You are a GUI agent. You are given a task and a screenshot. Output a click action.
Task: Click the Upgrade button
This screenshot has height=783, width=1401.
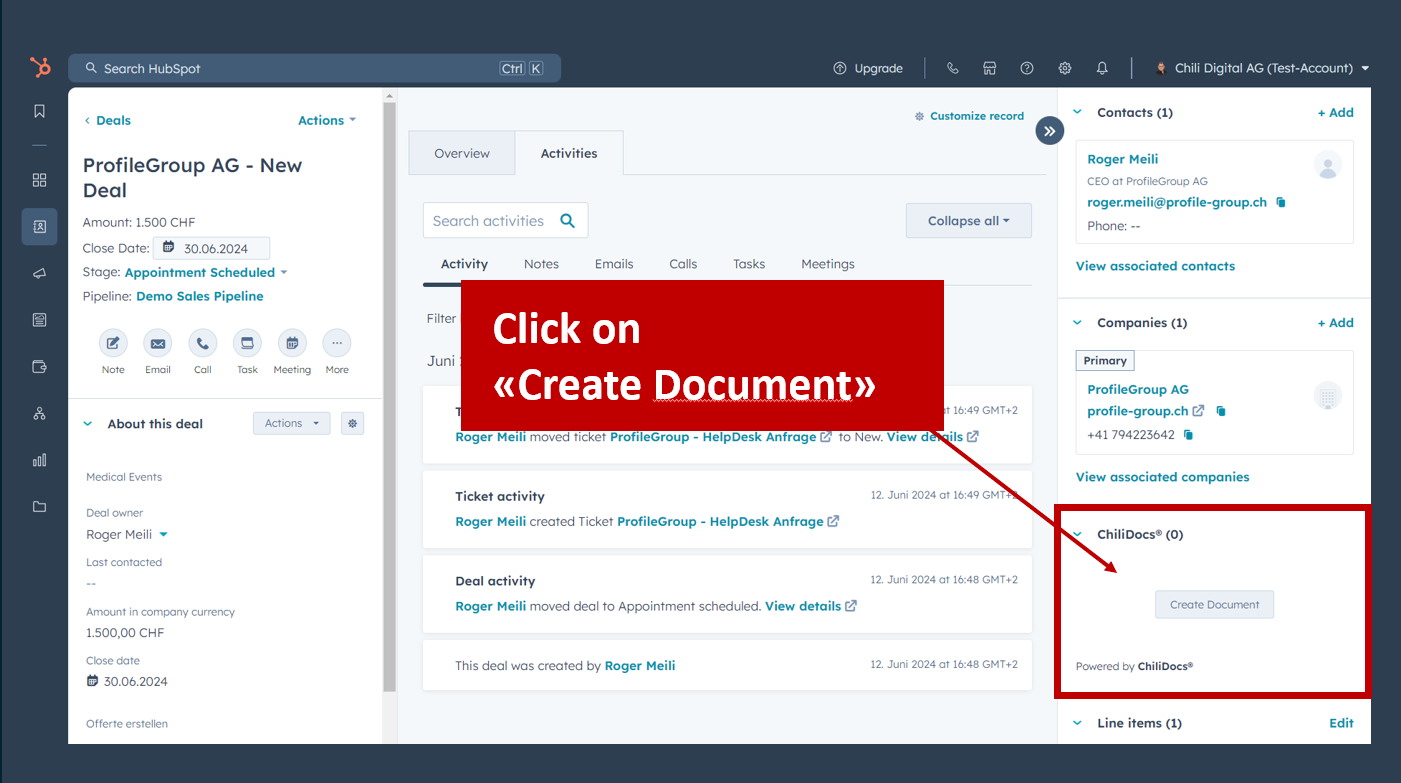point(868,68)
